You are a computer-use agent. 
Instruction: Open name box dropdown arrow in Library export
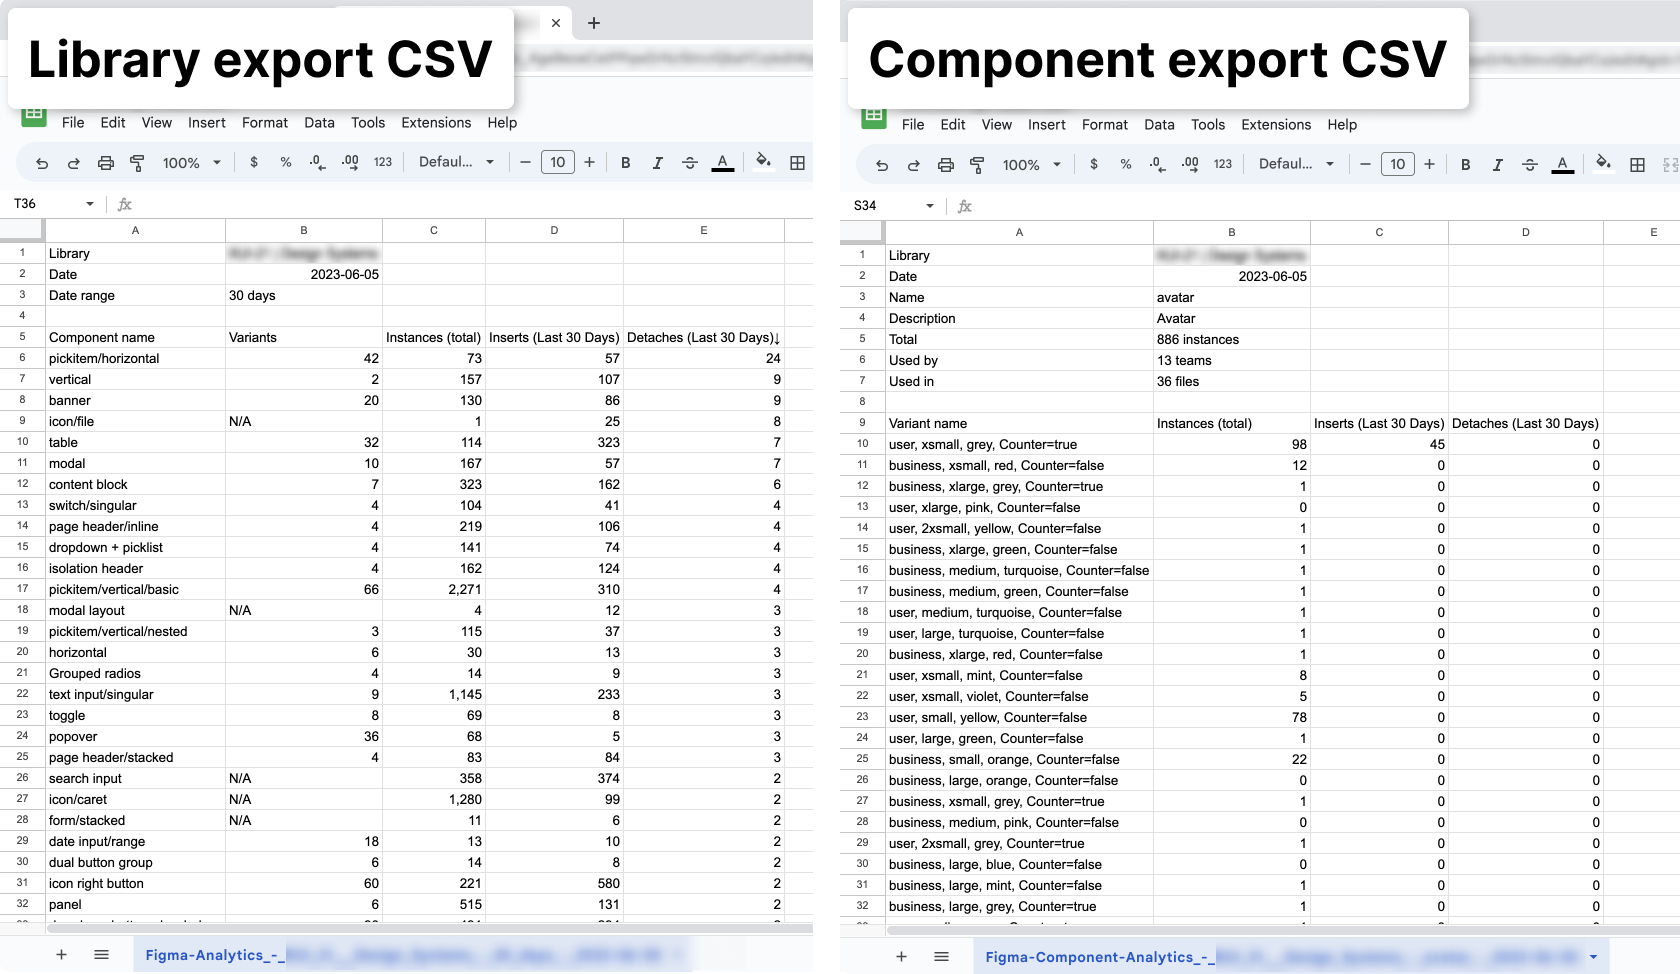point(90,204)
